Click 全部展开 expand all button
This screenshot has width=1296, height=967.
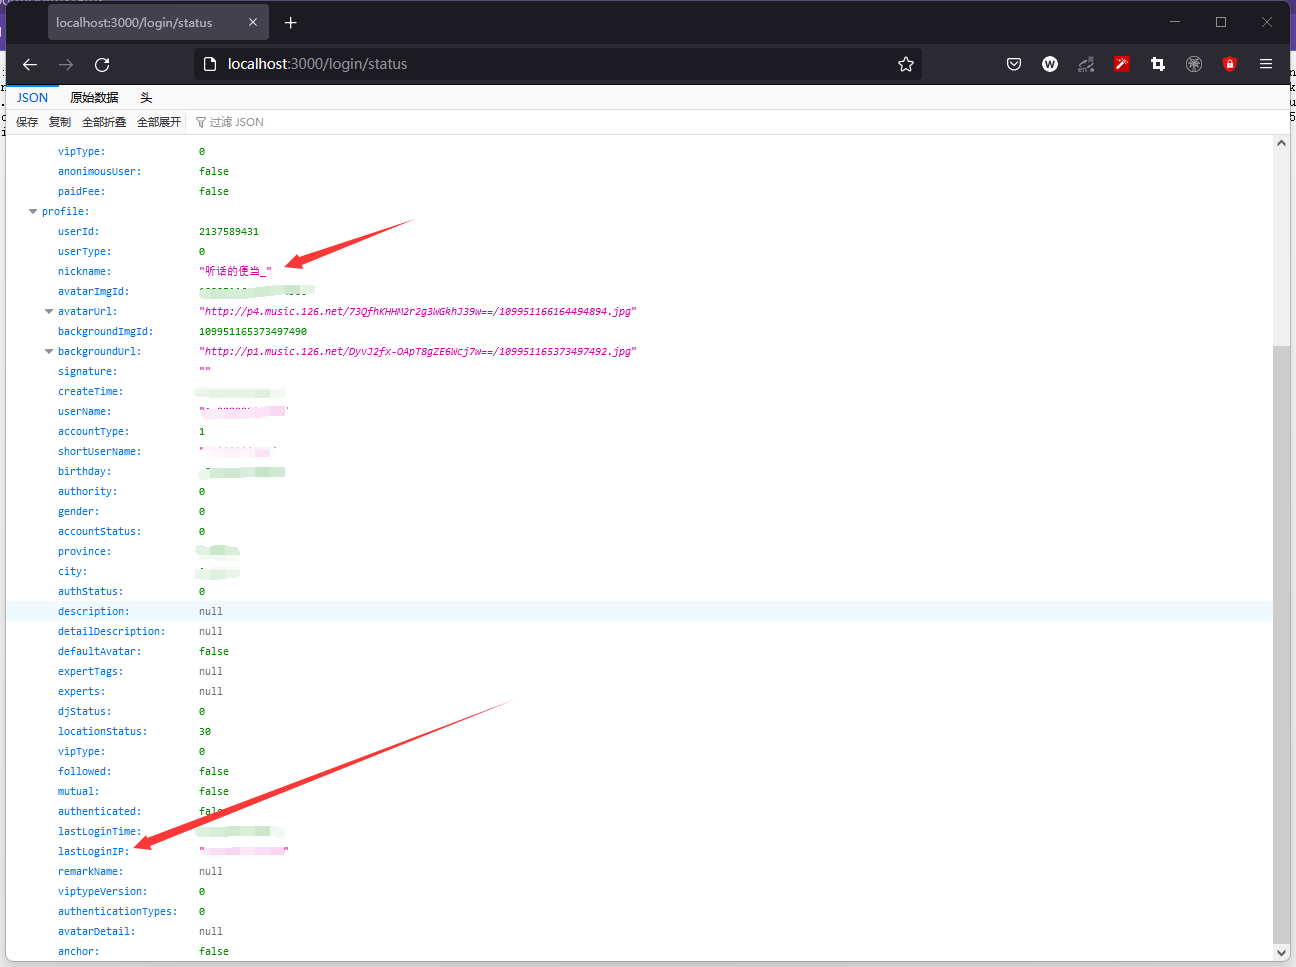(159, 122)
